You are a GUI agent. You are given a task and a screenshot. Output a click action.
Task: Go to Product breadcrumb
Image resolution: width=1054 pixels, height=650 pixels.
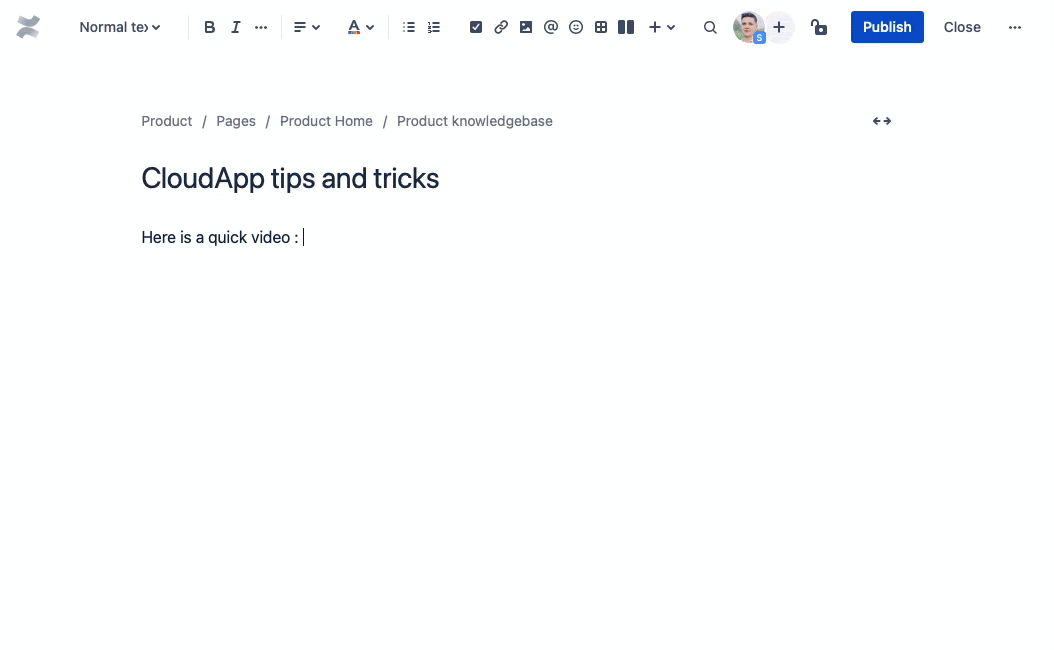167,121
